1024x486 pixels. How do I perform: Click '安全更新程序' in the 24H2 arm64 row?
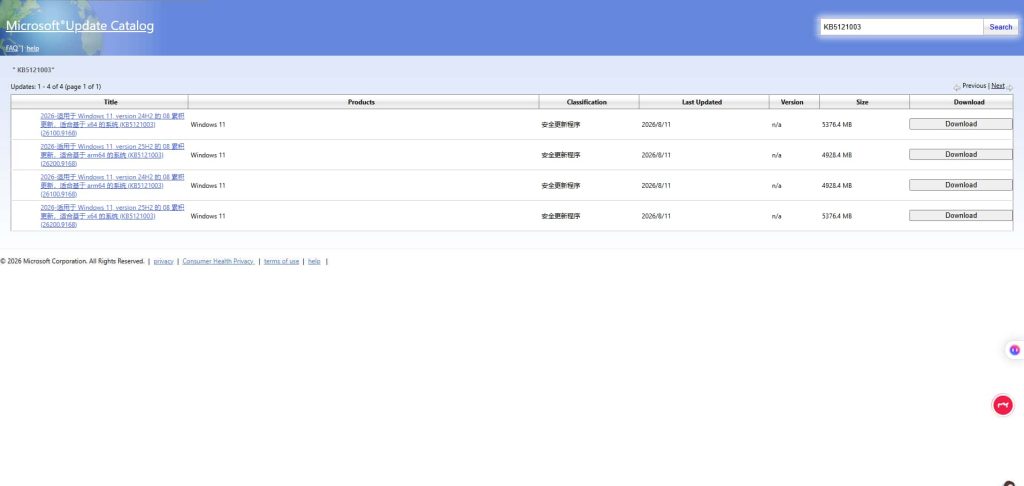point(560,186)
